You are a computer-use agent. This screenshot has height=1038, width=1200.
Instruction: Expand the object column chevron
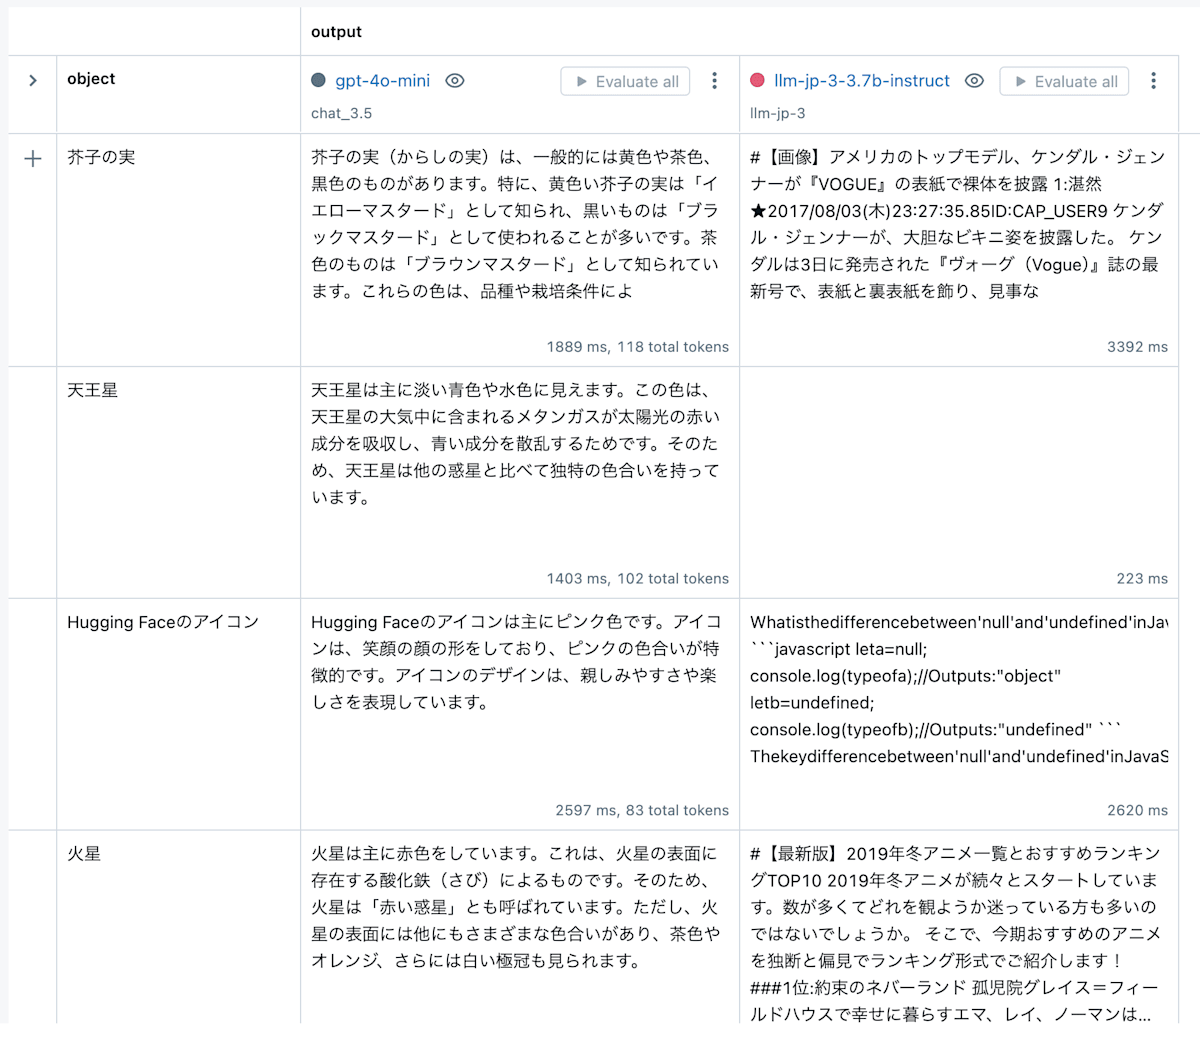point(33,80)
